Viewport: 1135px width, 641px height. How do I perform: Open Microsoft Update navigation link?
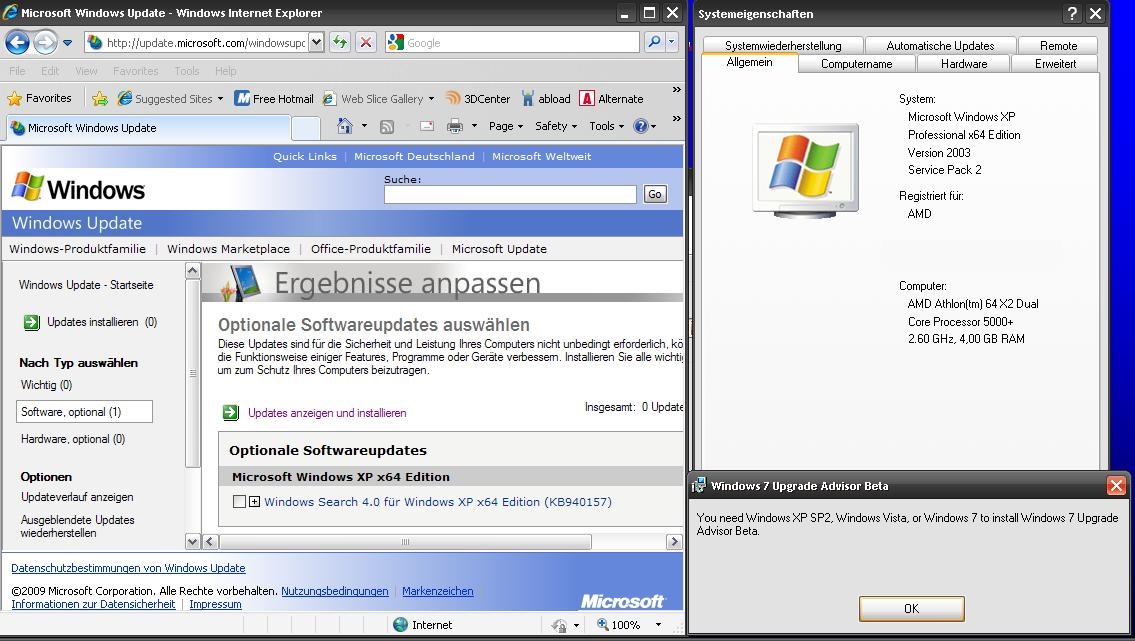pos(499,249)
